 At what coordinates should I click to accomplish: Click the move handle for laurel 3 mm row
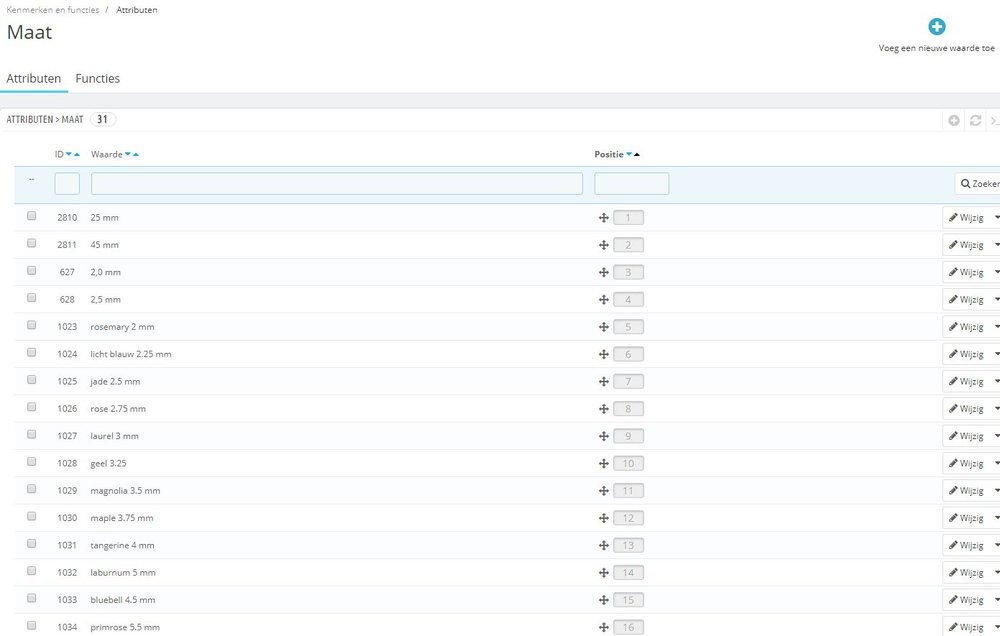point(603,436)
